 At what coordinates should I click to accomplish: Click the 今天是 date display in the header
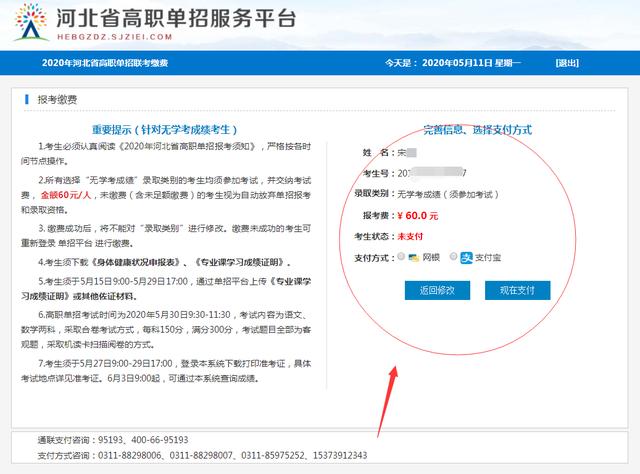453,63
